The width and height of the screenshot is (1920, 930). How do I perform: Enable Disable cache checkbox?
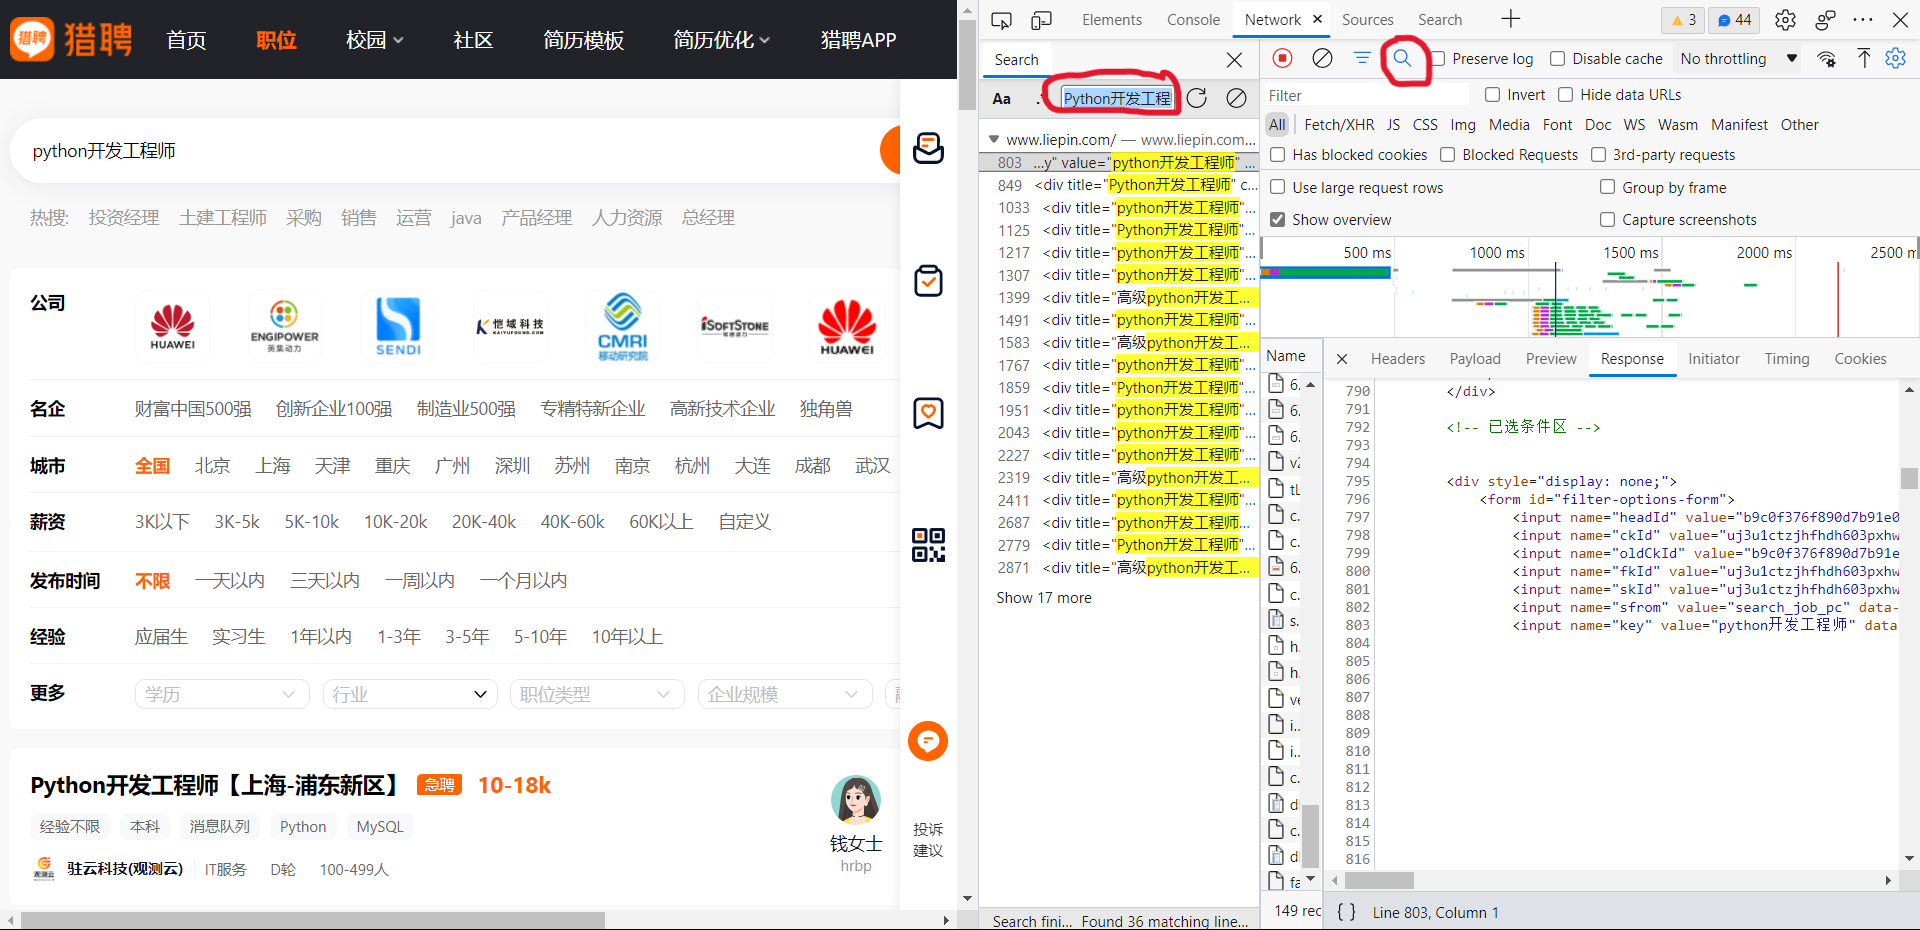pyautogui.click(x=1557, y=59)
